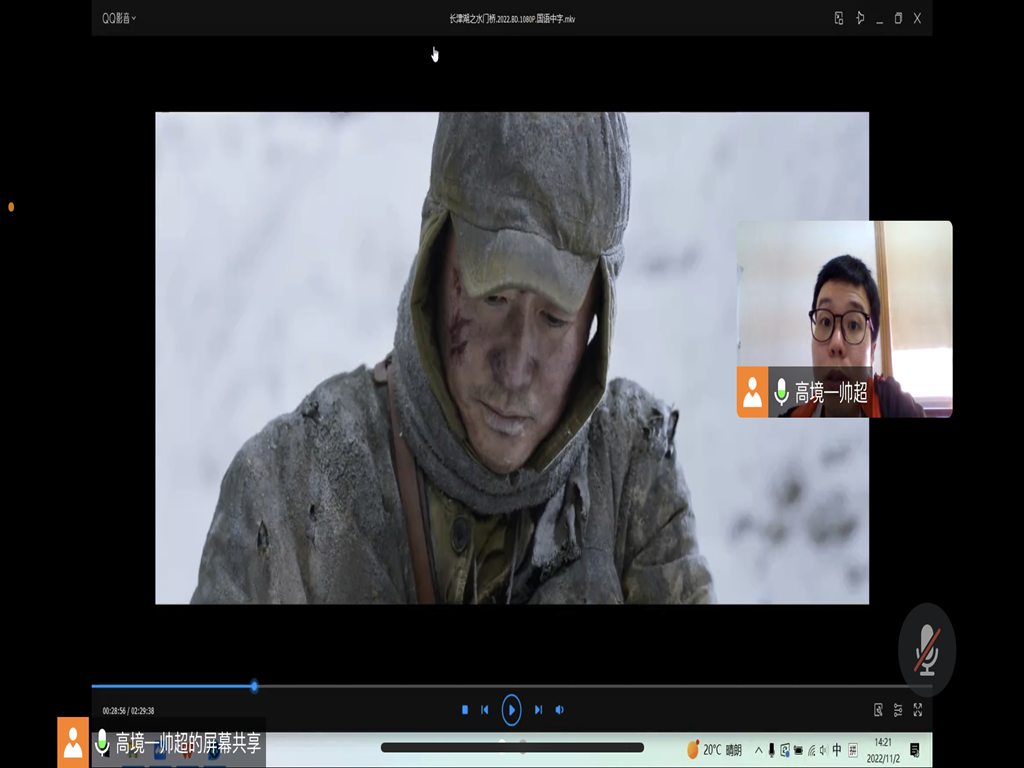Viewport: 1024px width, 768px height.
Task: Click the 高境一帅超 participant video thumbnail
Action: coord(844,318)
